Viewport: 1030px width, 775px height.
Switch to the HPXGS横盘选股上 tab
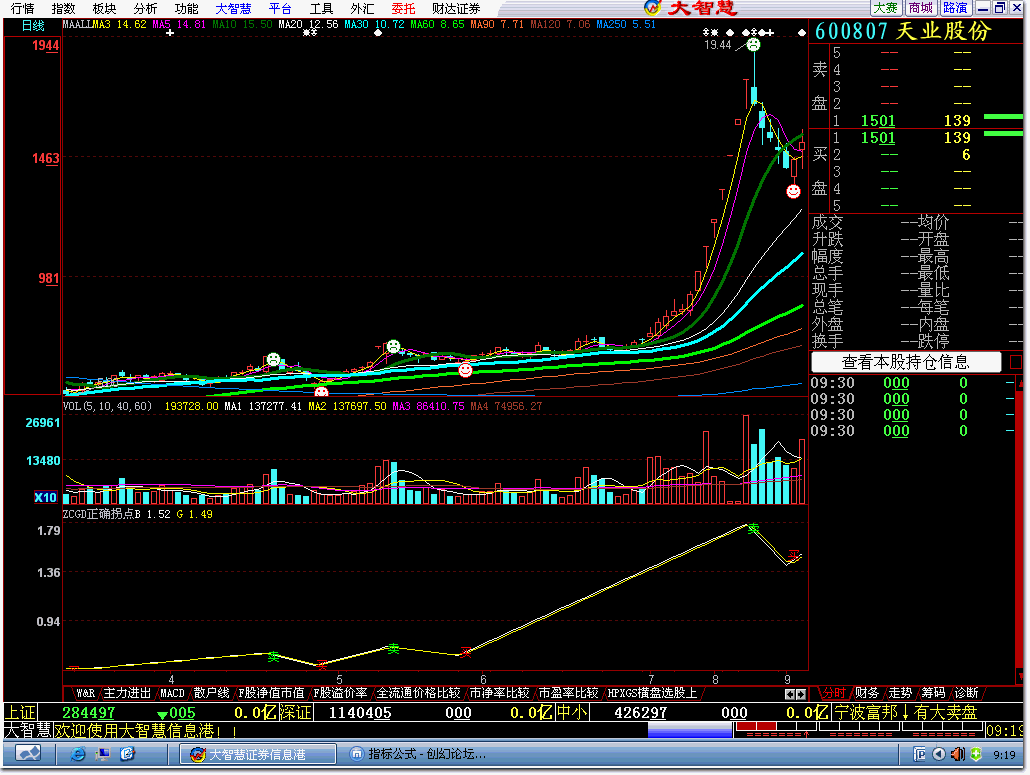pyautogui.click(x=652, y=693)
